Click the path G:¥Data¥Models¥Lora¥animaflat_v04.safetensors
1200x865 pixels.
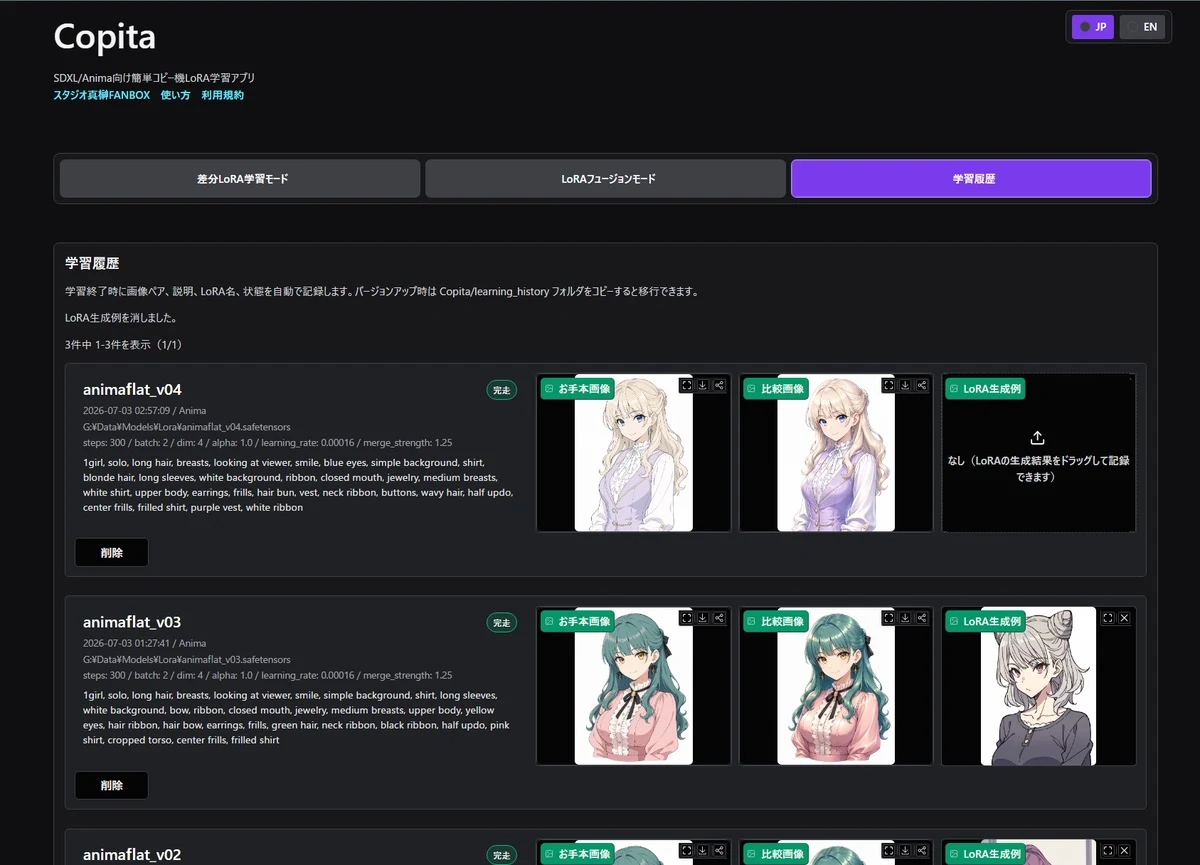pyautogui.click(x=187, y=427)
